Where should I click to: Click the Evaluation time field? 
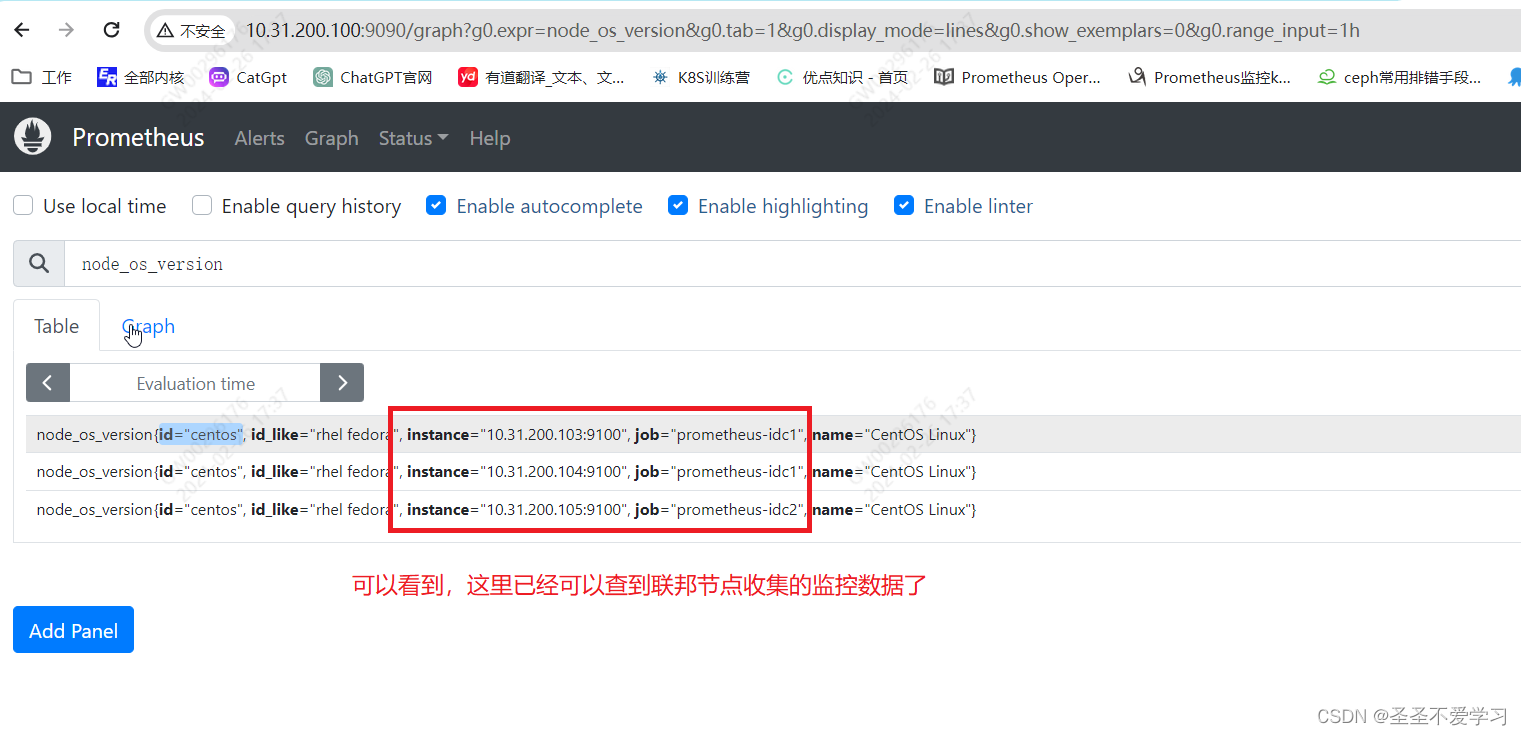(x=195, y=383)
